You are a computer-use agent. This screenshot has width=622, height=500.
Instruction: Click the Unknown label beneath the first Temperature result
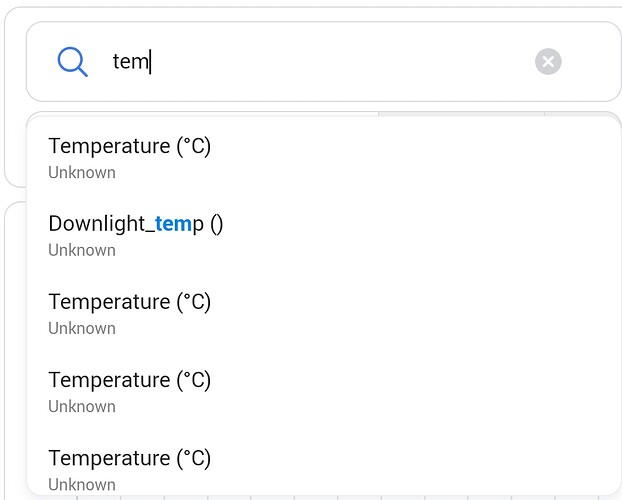(x=82, y=172)
